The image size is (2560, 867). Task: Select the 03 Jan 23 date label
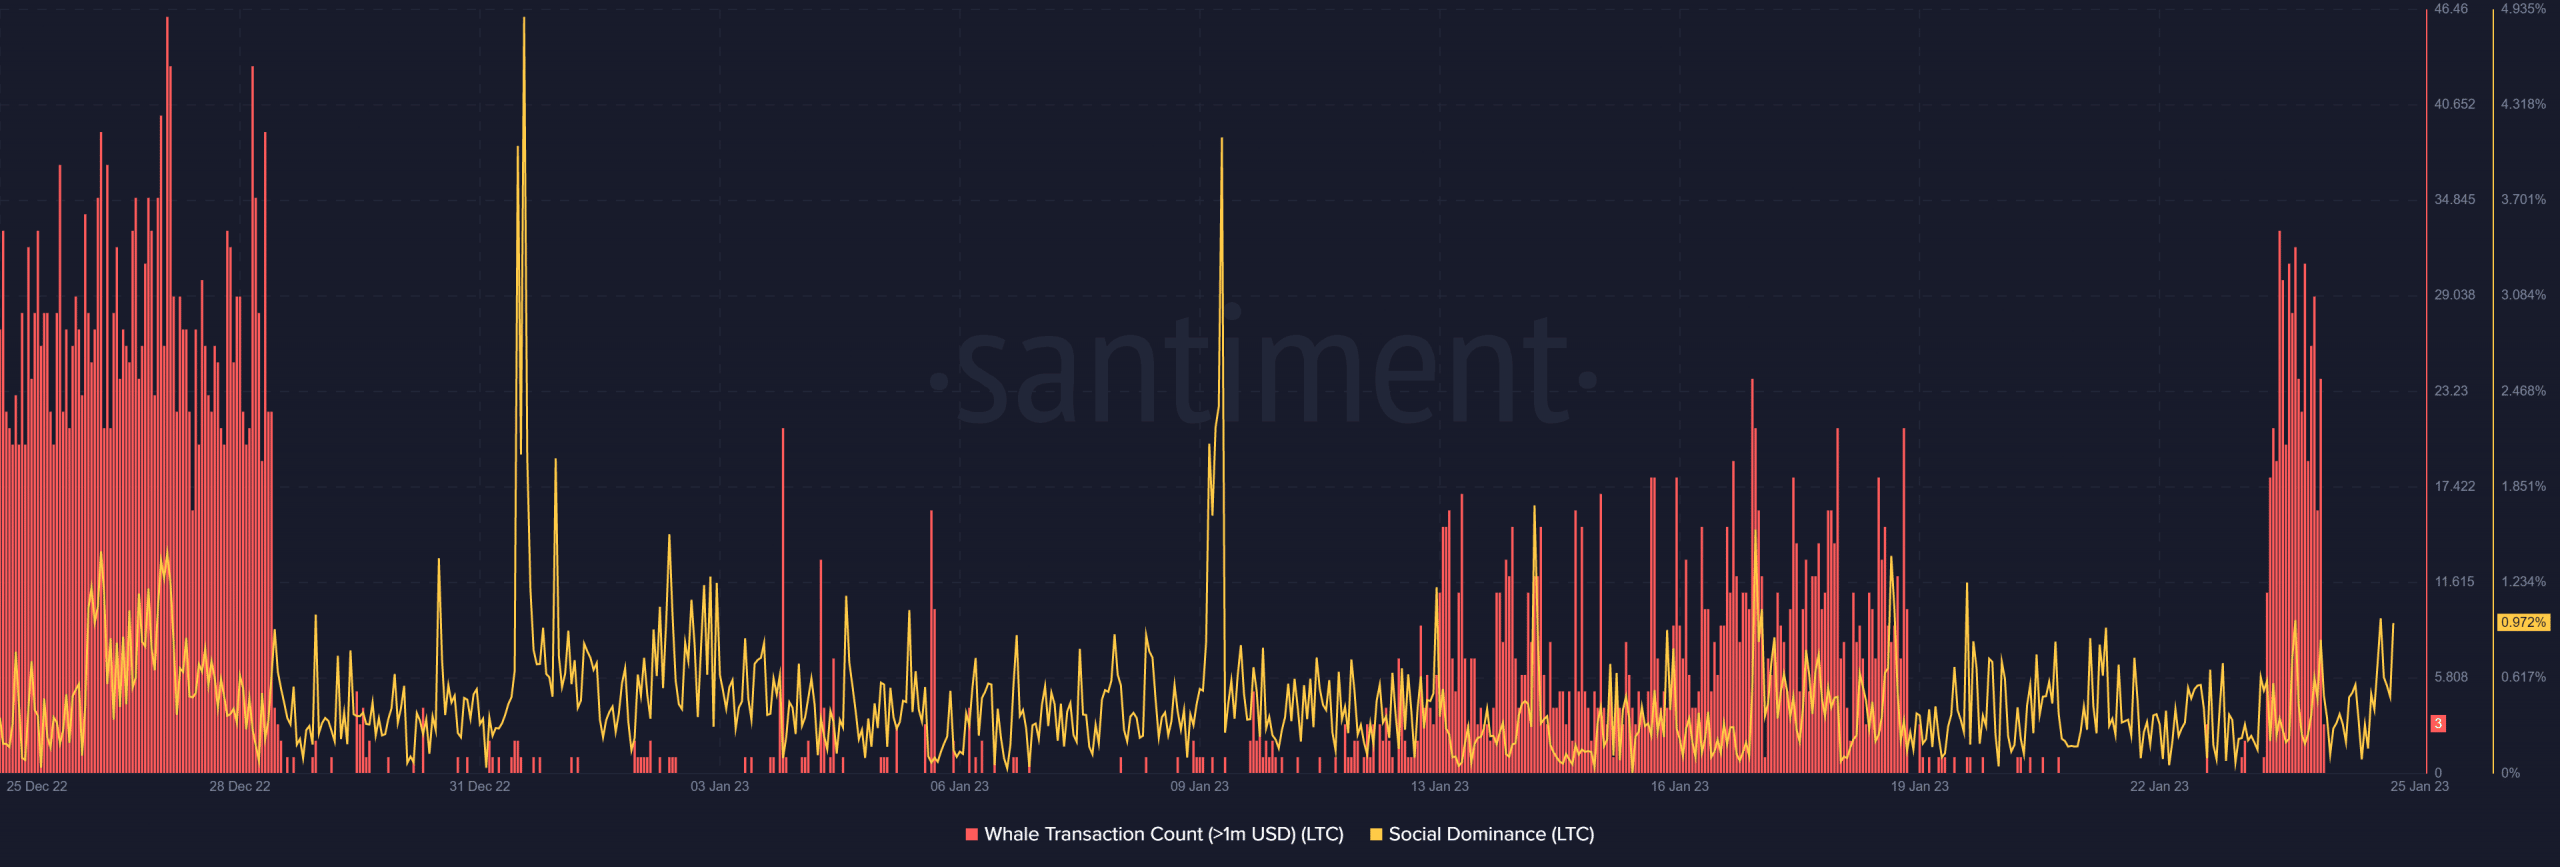720,786
